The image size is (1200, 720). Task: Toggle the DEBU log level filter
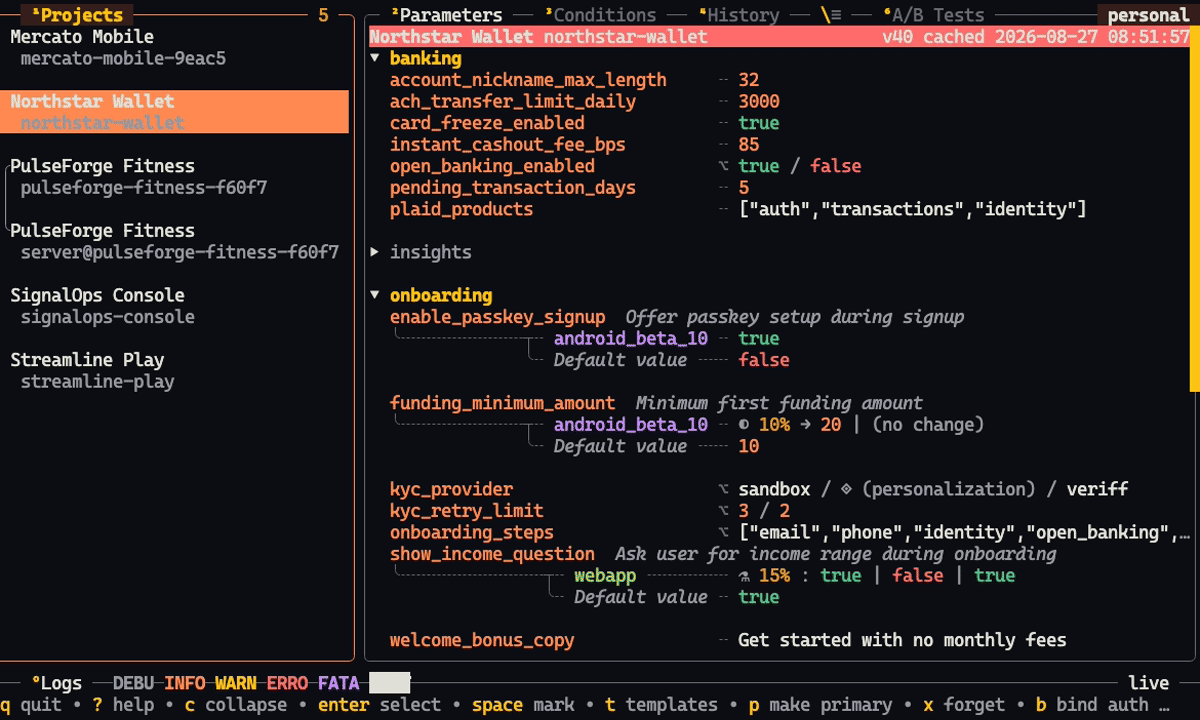[133, 683]
